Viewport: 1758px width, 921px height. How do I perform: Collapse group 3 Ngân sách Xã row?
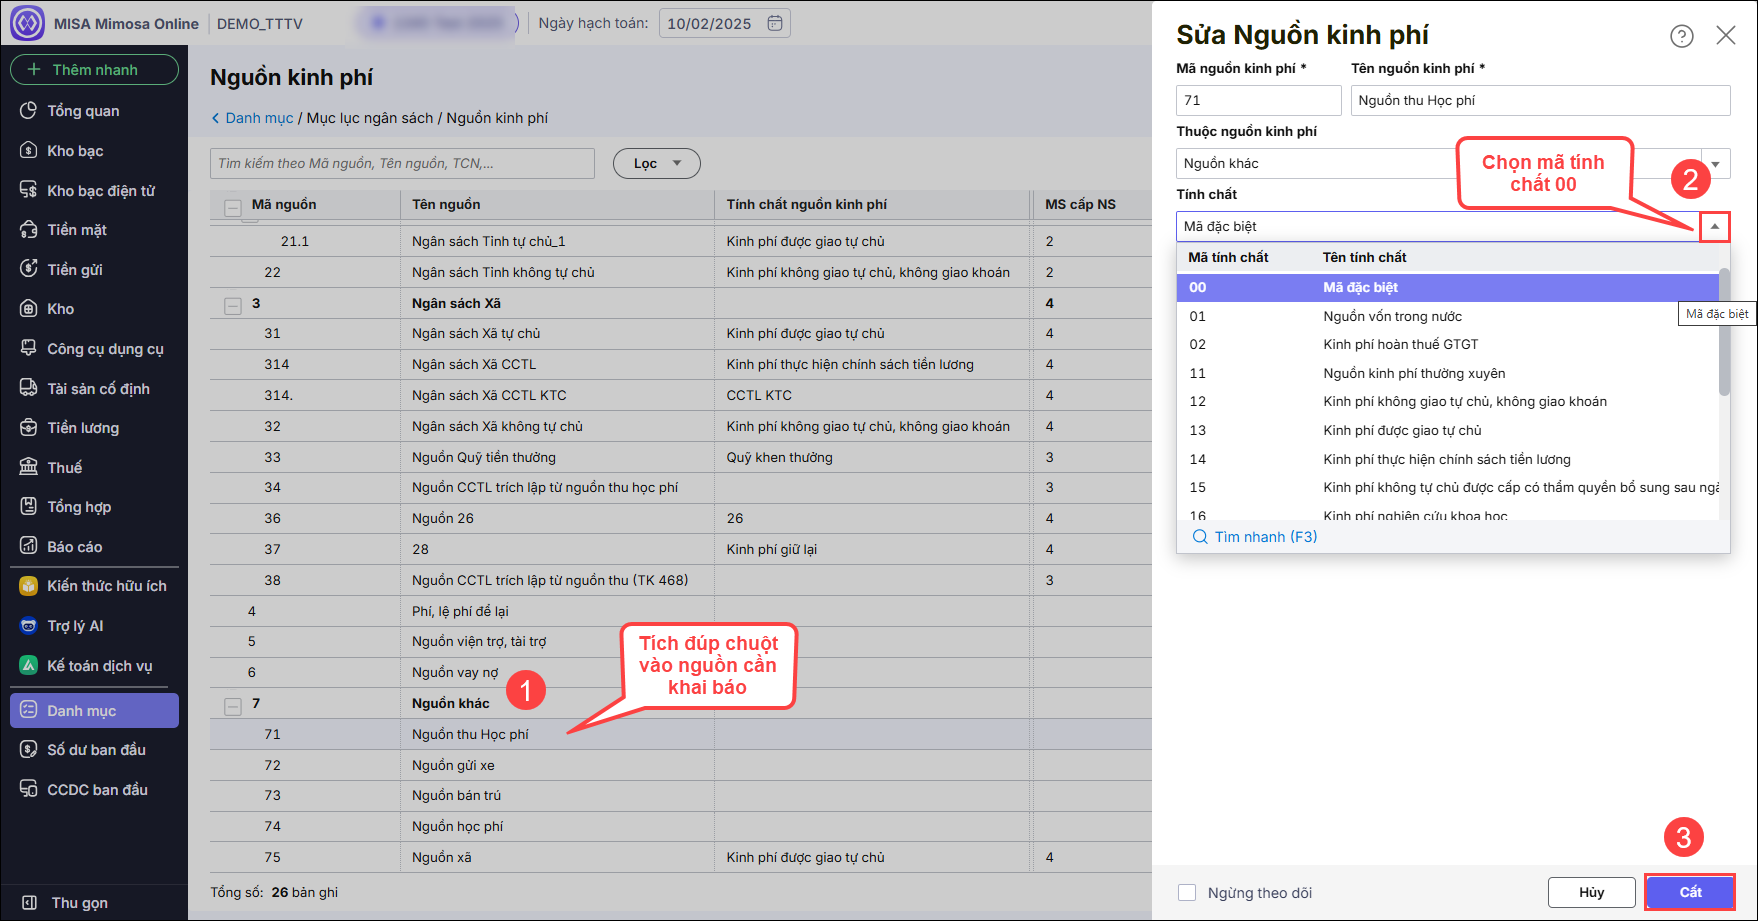(x=233, y=306)
